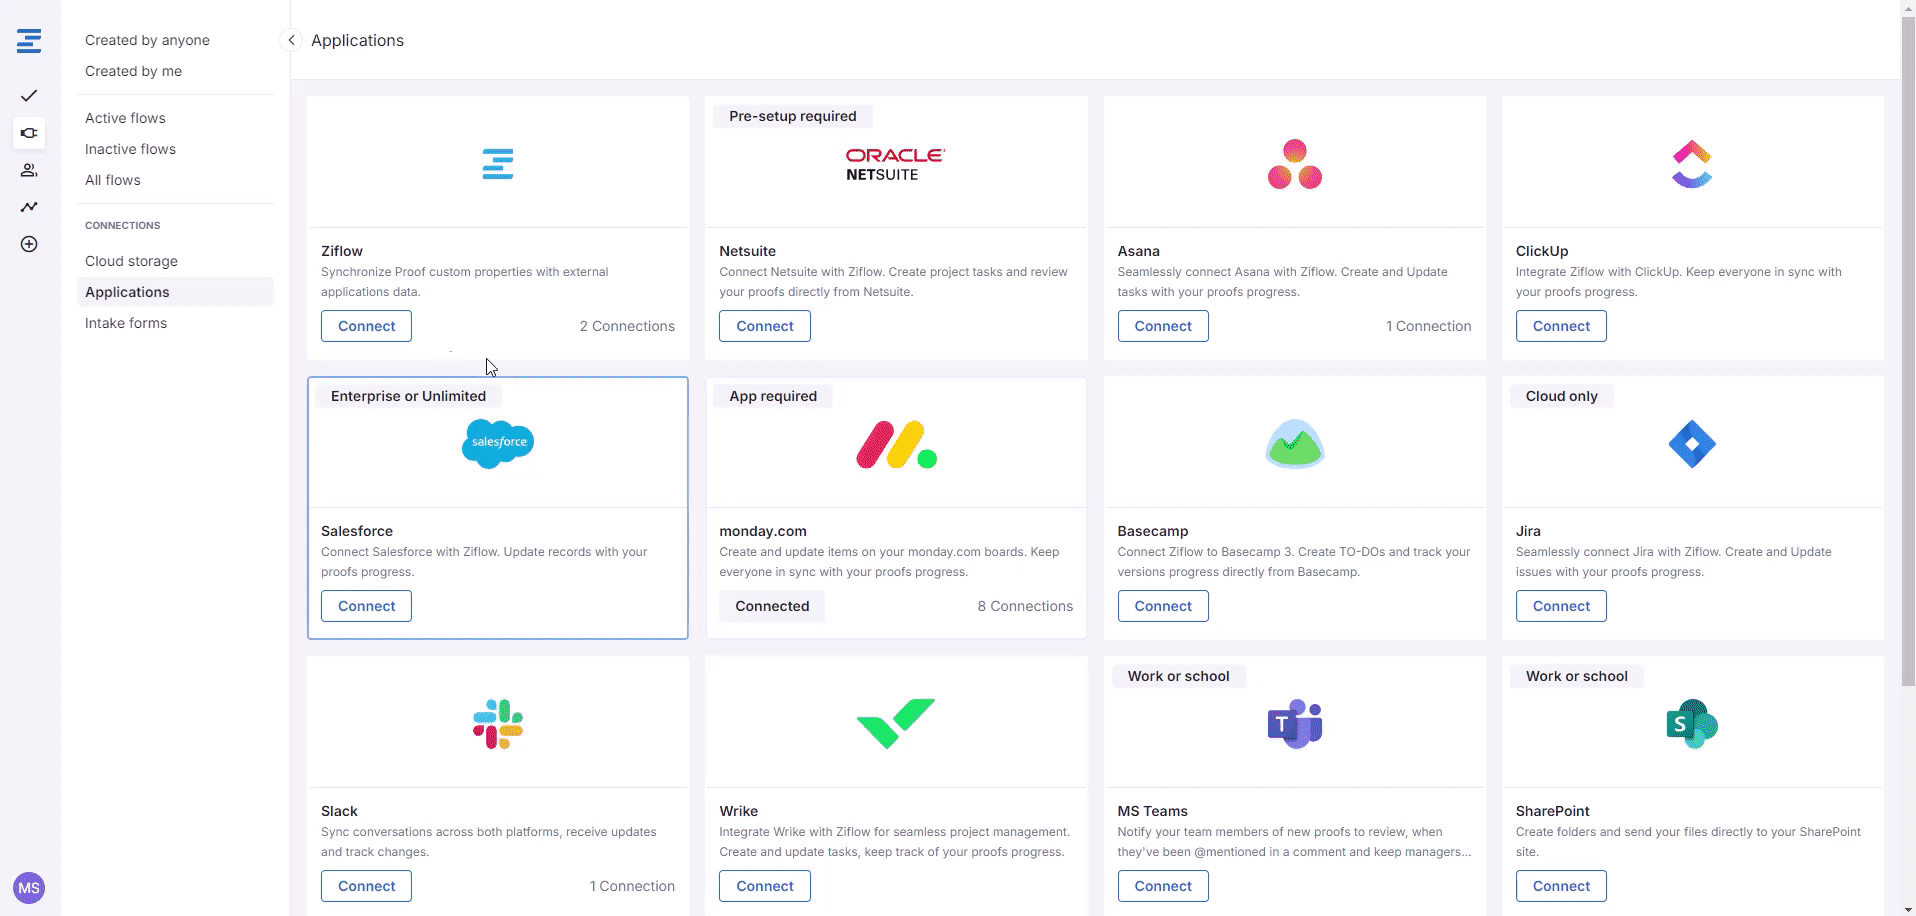Click the Connected button for monday.com
This screenshot has width=1916, height=916.
pos(772,606)
